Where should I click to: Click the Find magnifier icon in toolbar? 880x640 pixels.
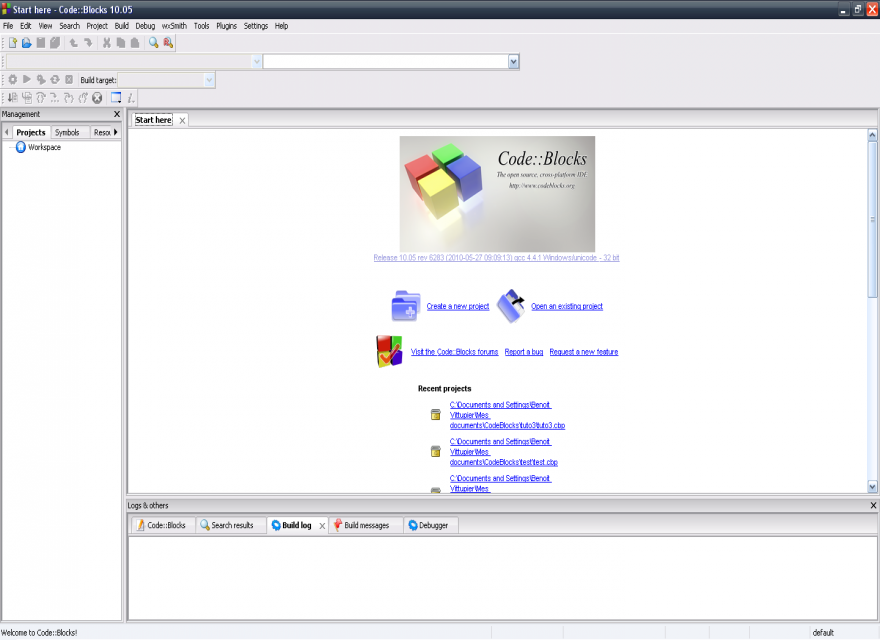[153, 43]
